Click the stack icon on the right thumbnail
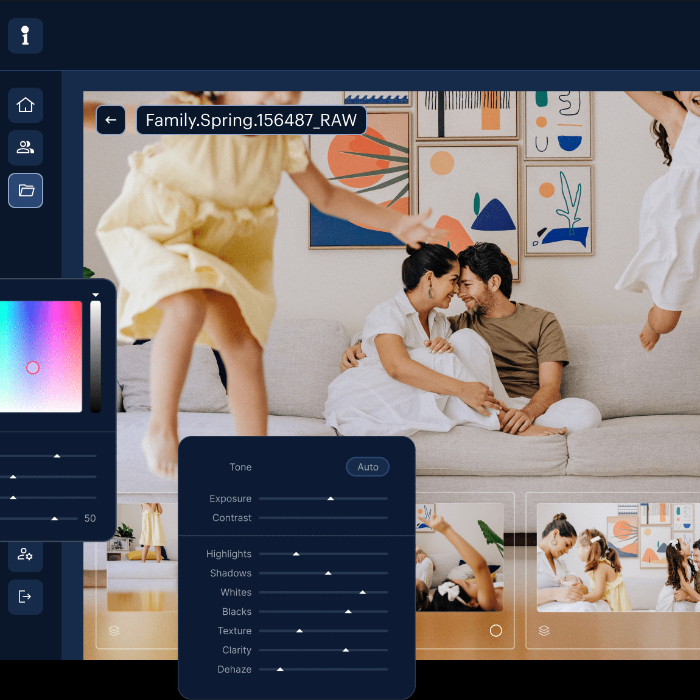Viewport: 700px width, 700px height. click(x=544, y=631)
